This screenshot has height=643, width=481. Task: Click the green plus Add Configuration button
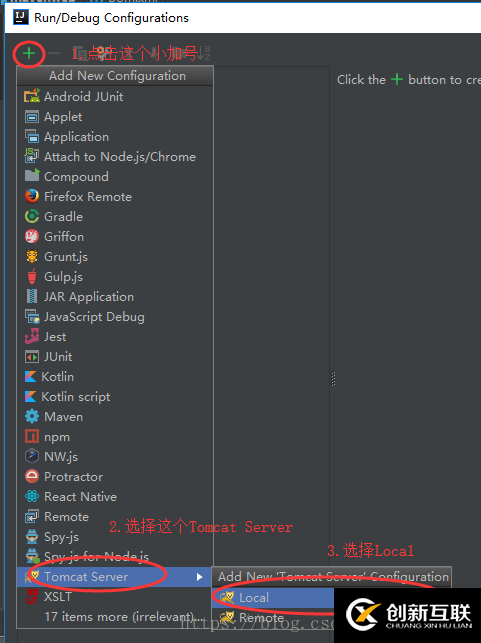(29, 53)
